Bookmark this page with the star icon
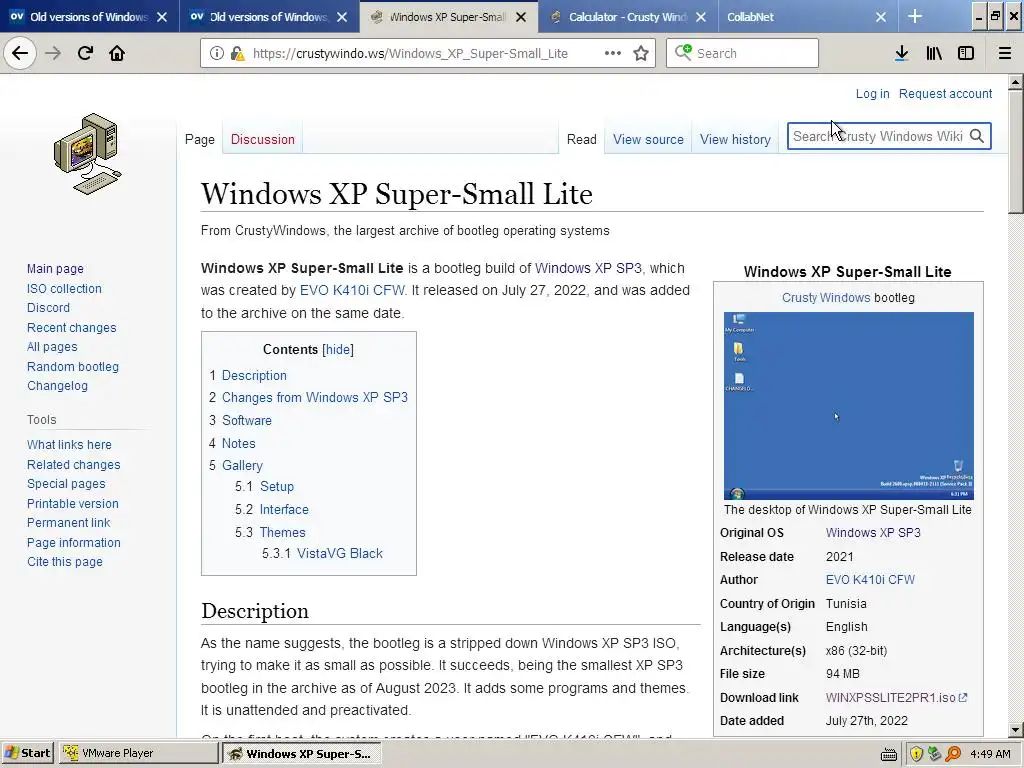The image size is (1024, 768). pyautogui.click(x=641, y=54)
